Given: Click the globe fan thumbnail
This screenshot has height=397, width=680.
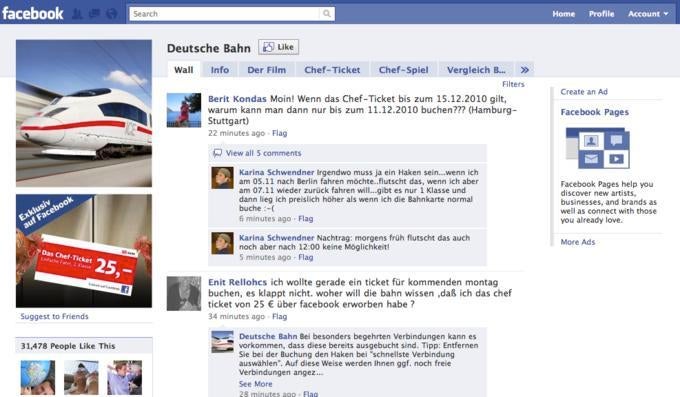Looking at the screenshot, I should pyautogui.click(x=38, y=377).
